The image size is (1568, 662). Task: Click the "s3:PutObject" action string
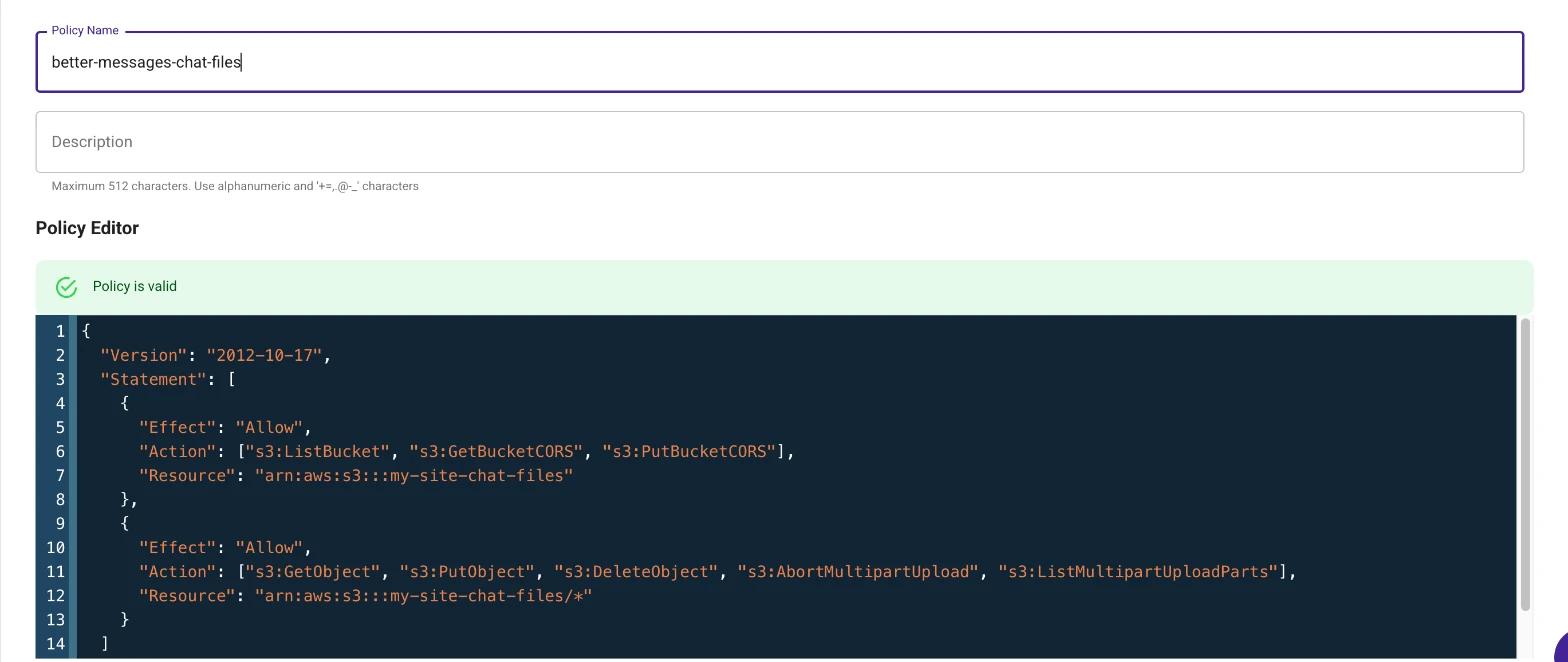pos(468,571)
